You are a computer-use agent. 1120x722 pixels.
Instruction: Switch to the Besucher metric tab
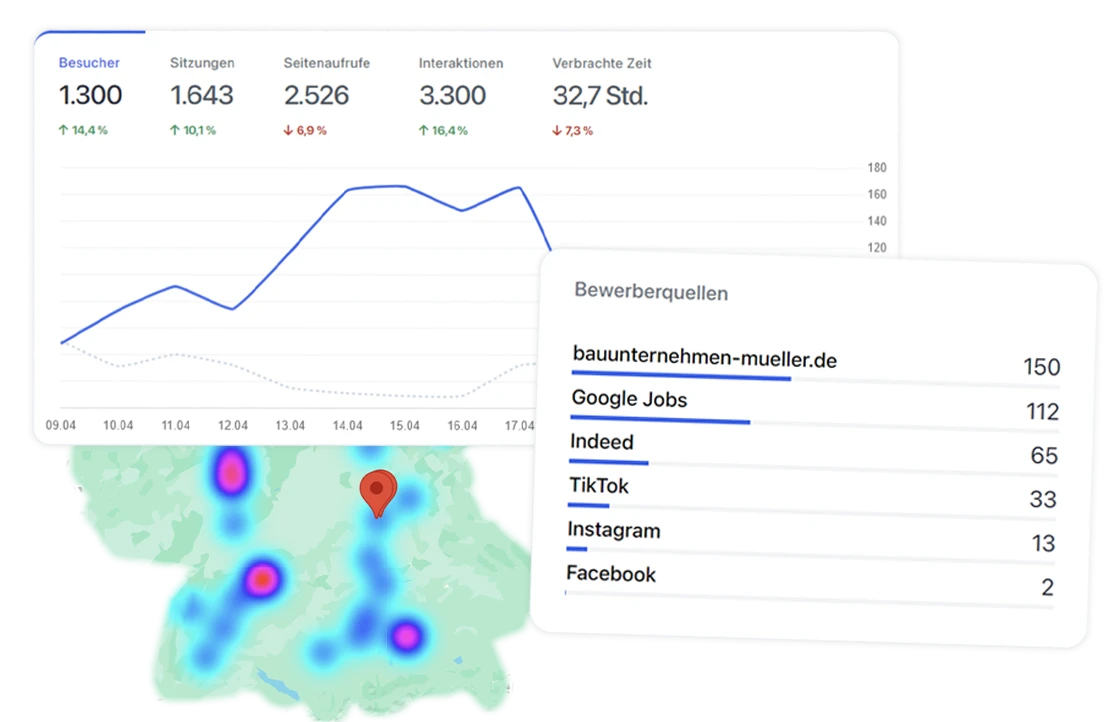89,62
